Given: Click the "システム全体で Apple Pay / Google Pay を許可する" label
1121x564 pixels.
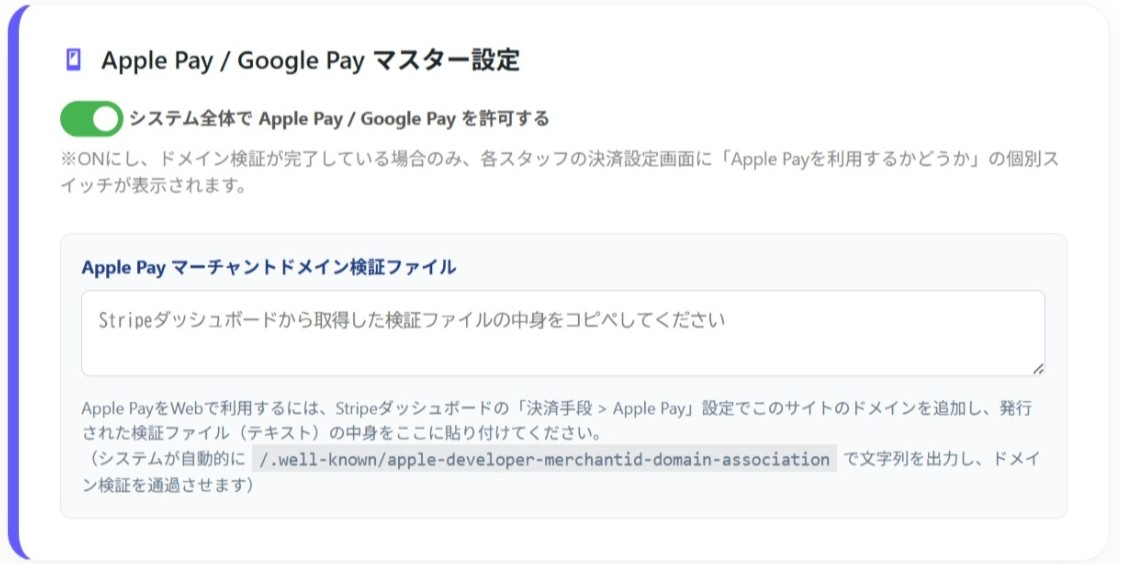Looking at the screenshot, I should click(x=339, y=119).
